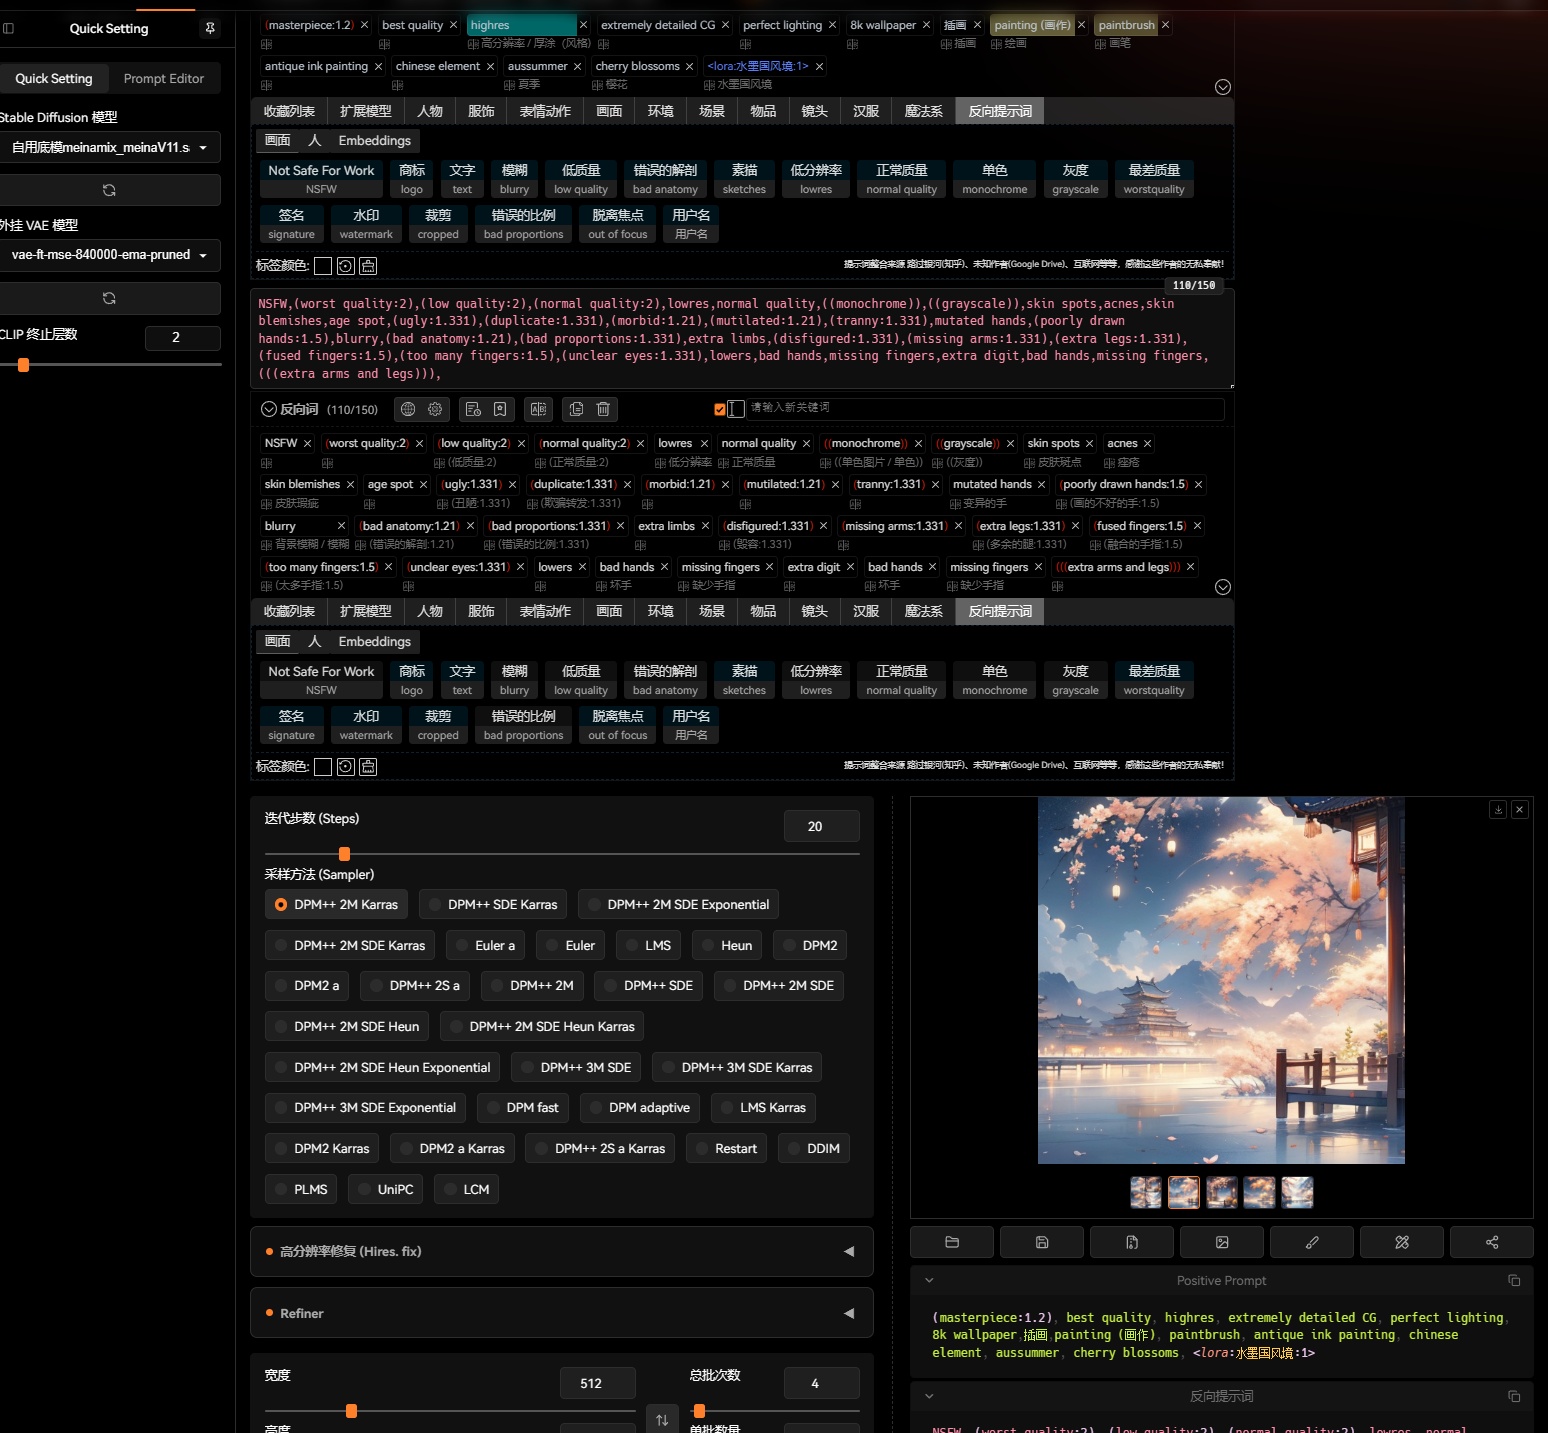Viewport: 1548px width, 1433px height.
Task: Open Embeddings sub-tab in upper tag library
Action: (375, 140)
